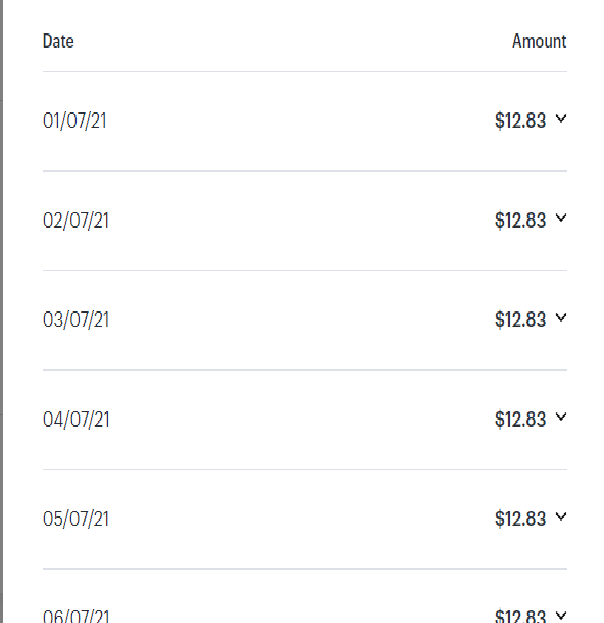Click the 05/07/21 date entry
Screen dimensions: 604x623
point(76,519)
